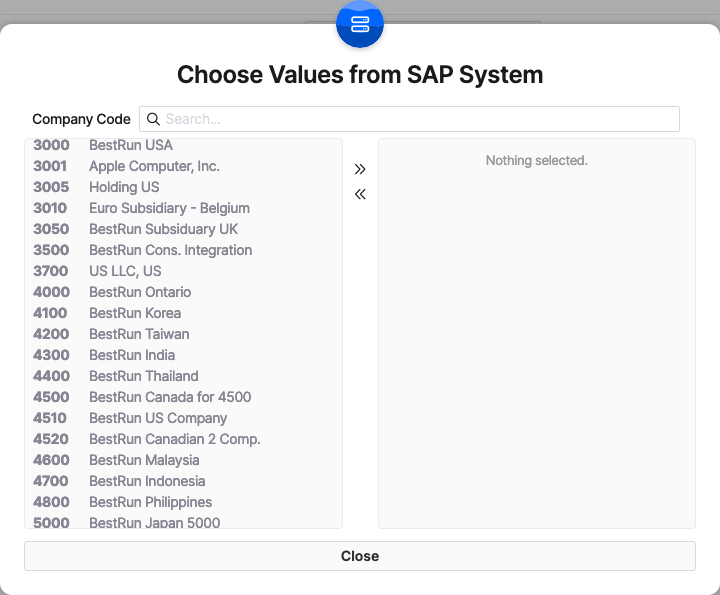
Task: Click the Company Code label
Action: pyautogui.click(x=81, y=119)
